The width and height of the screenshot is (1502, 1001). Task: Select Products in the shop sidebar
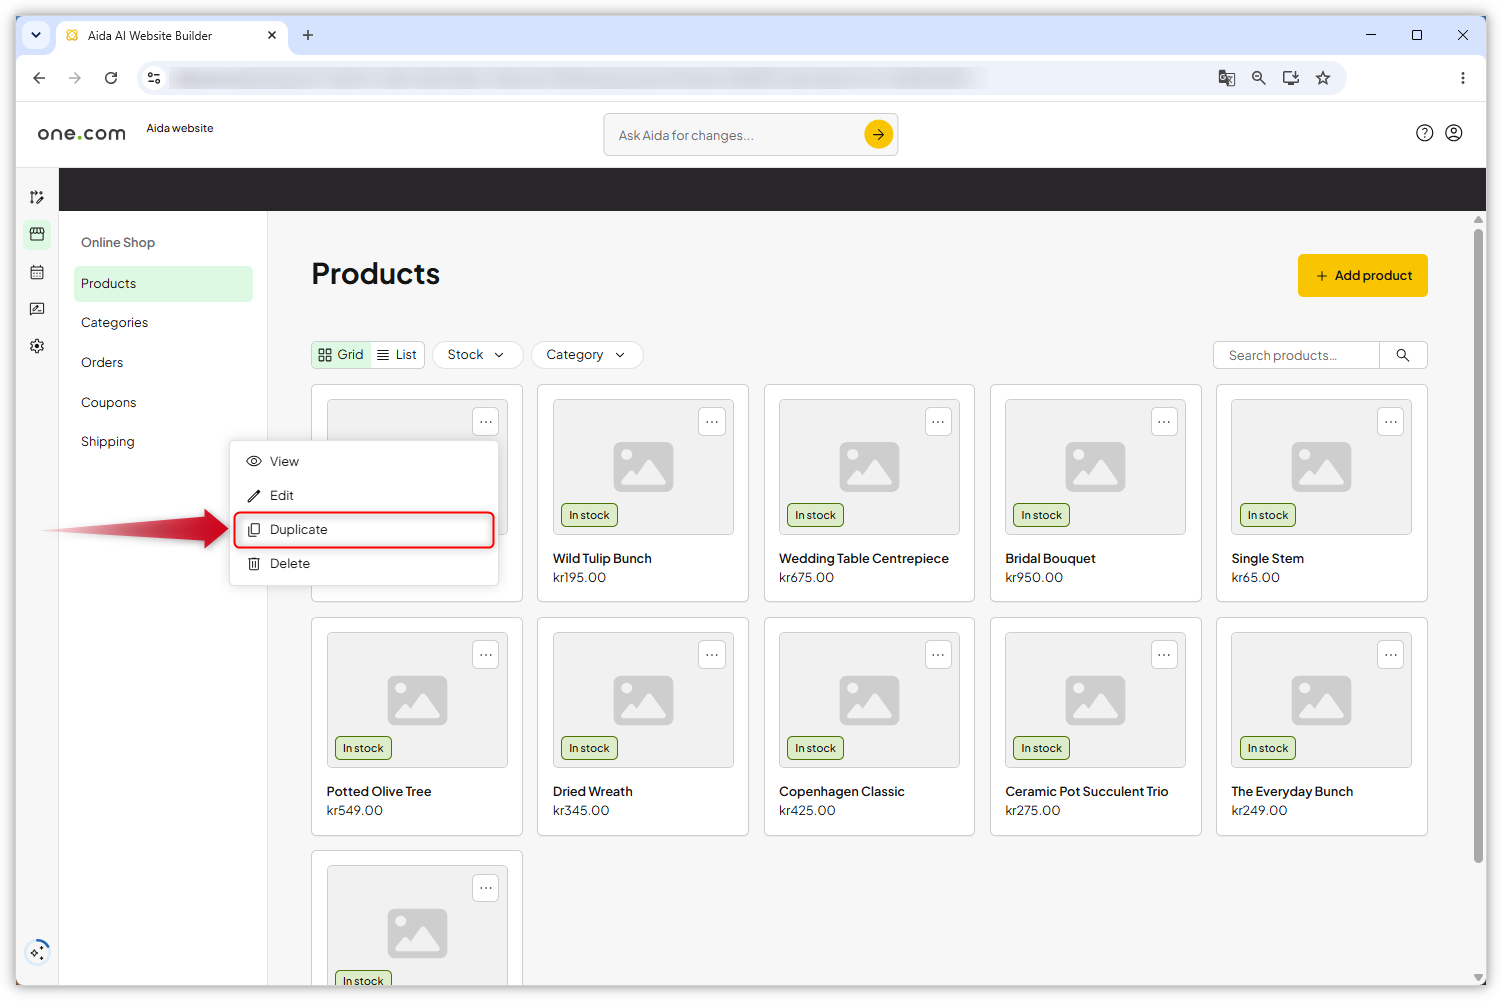[x=163, y=284]
